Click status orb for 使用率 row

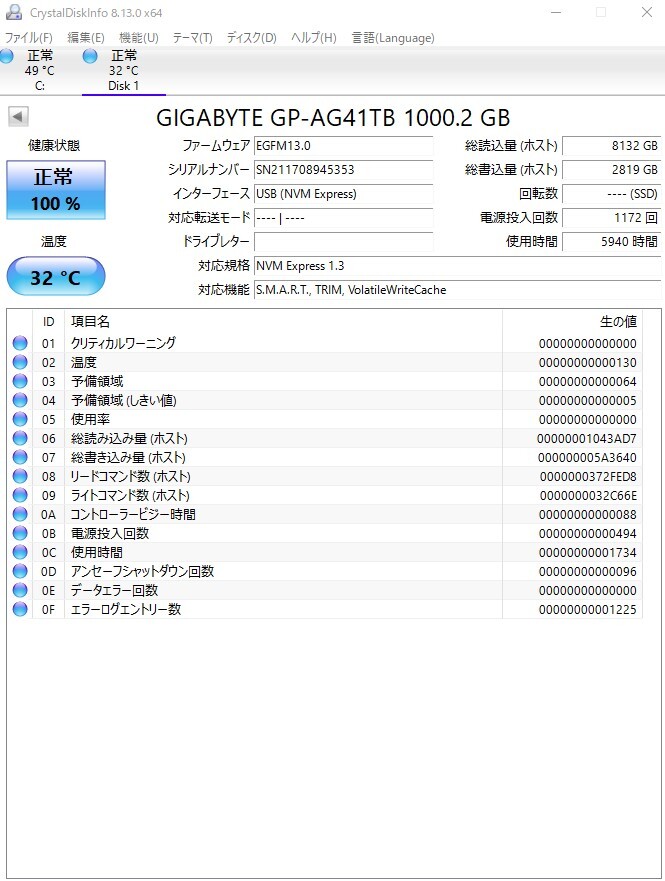point(20,419)
